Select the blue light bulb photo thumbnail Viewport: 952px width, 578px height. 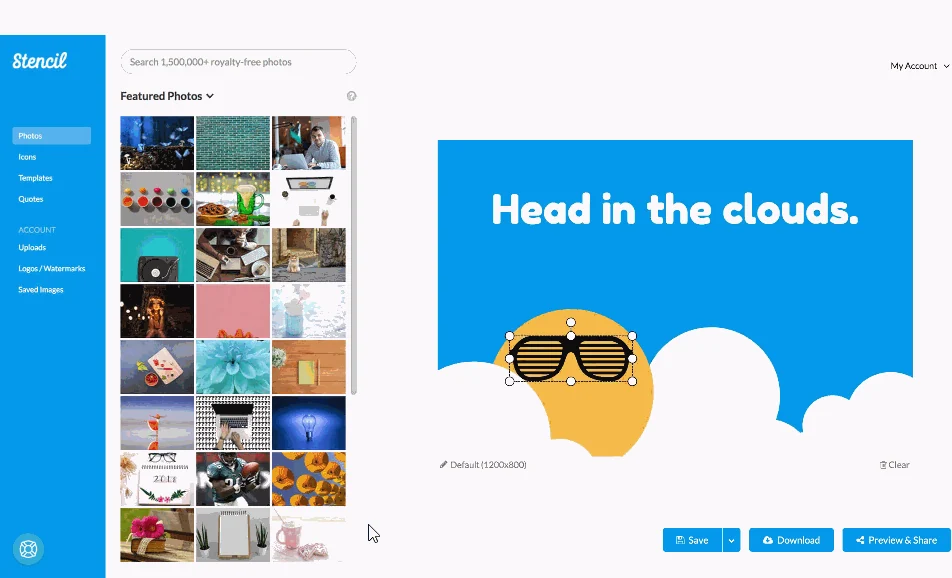pyautogui.click(x=309, y=423)
